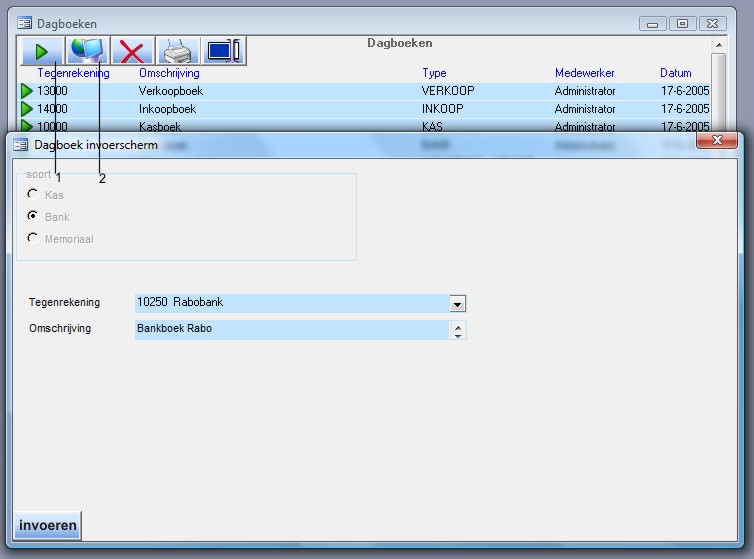Choose the Memoriaal radio button
The width and height of the screenshot is (754, 559).
[33, 238]
